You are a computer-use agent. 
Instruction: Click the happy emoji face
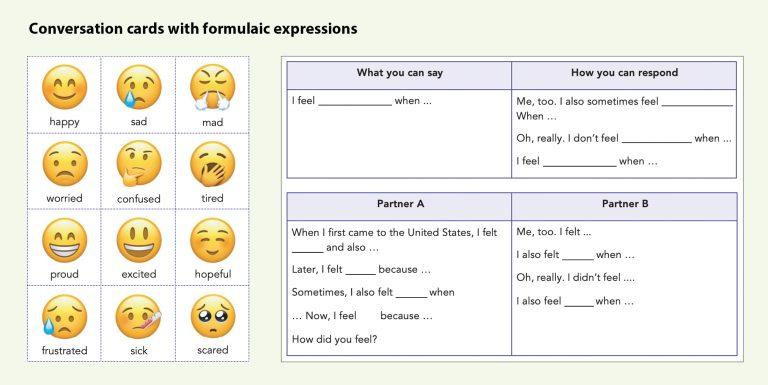[64, 87]
